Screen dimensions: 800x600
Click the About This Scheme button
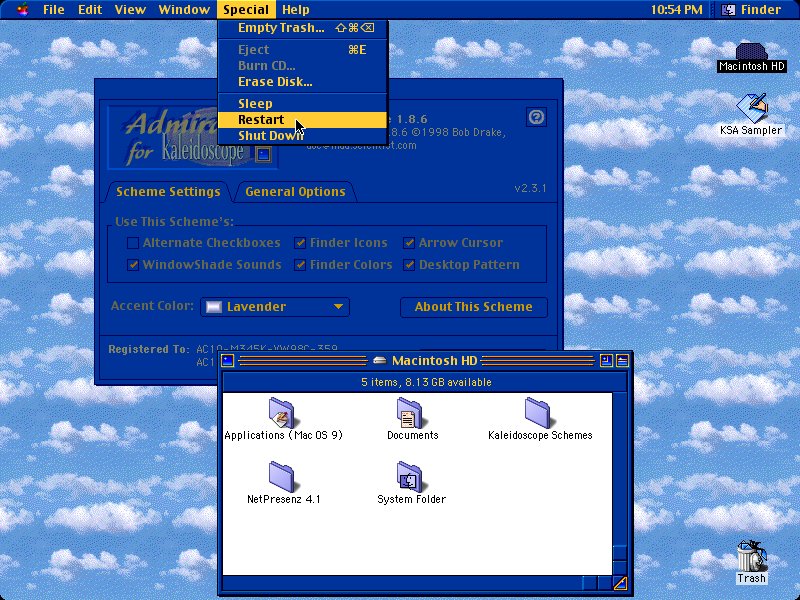(x=473, y=307)
